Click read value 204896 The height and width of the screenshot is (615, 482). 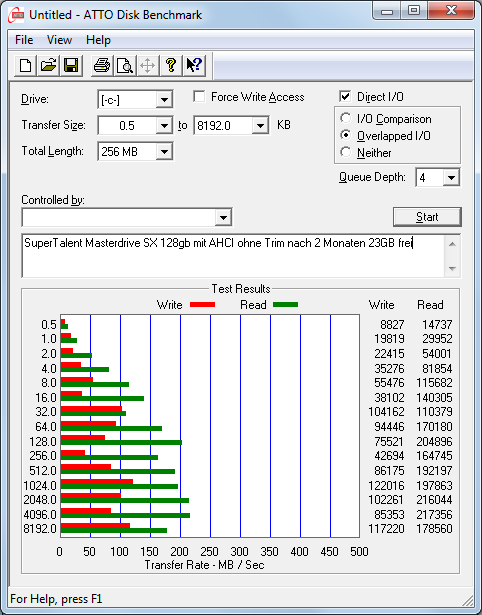click(x=434, y=442)
